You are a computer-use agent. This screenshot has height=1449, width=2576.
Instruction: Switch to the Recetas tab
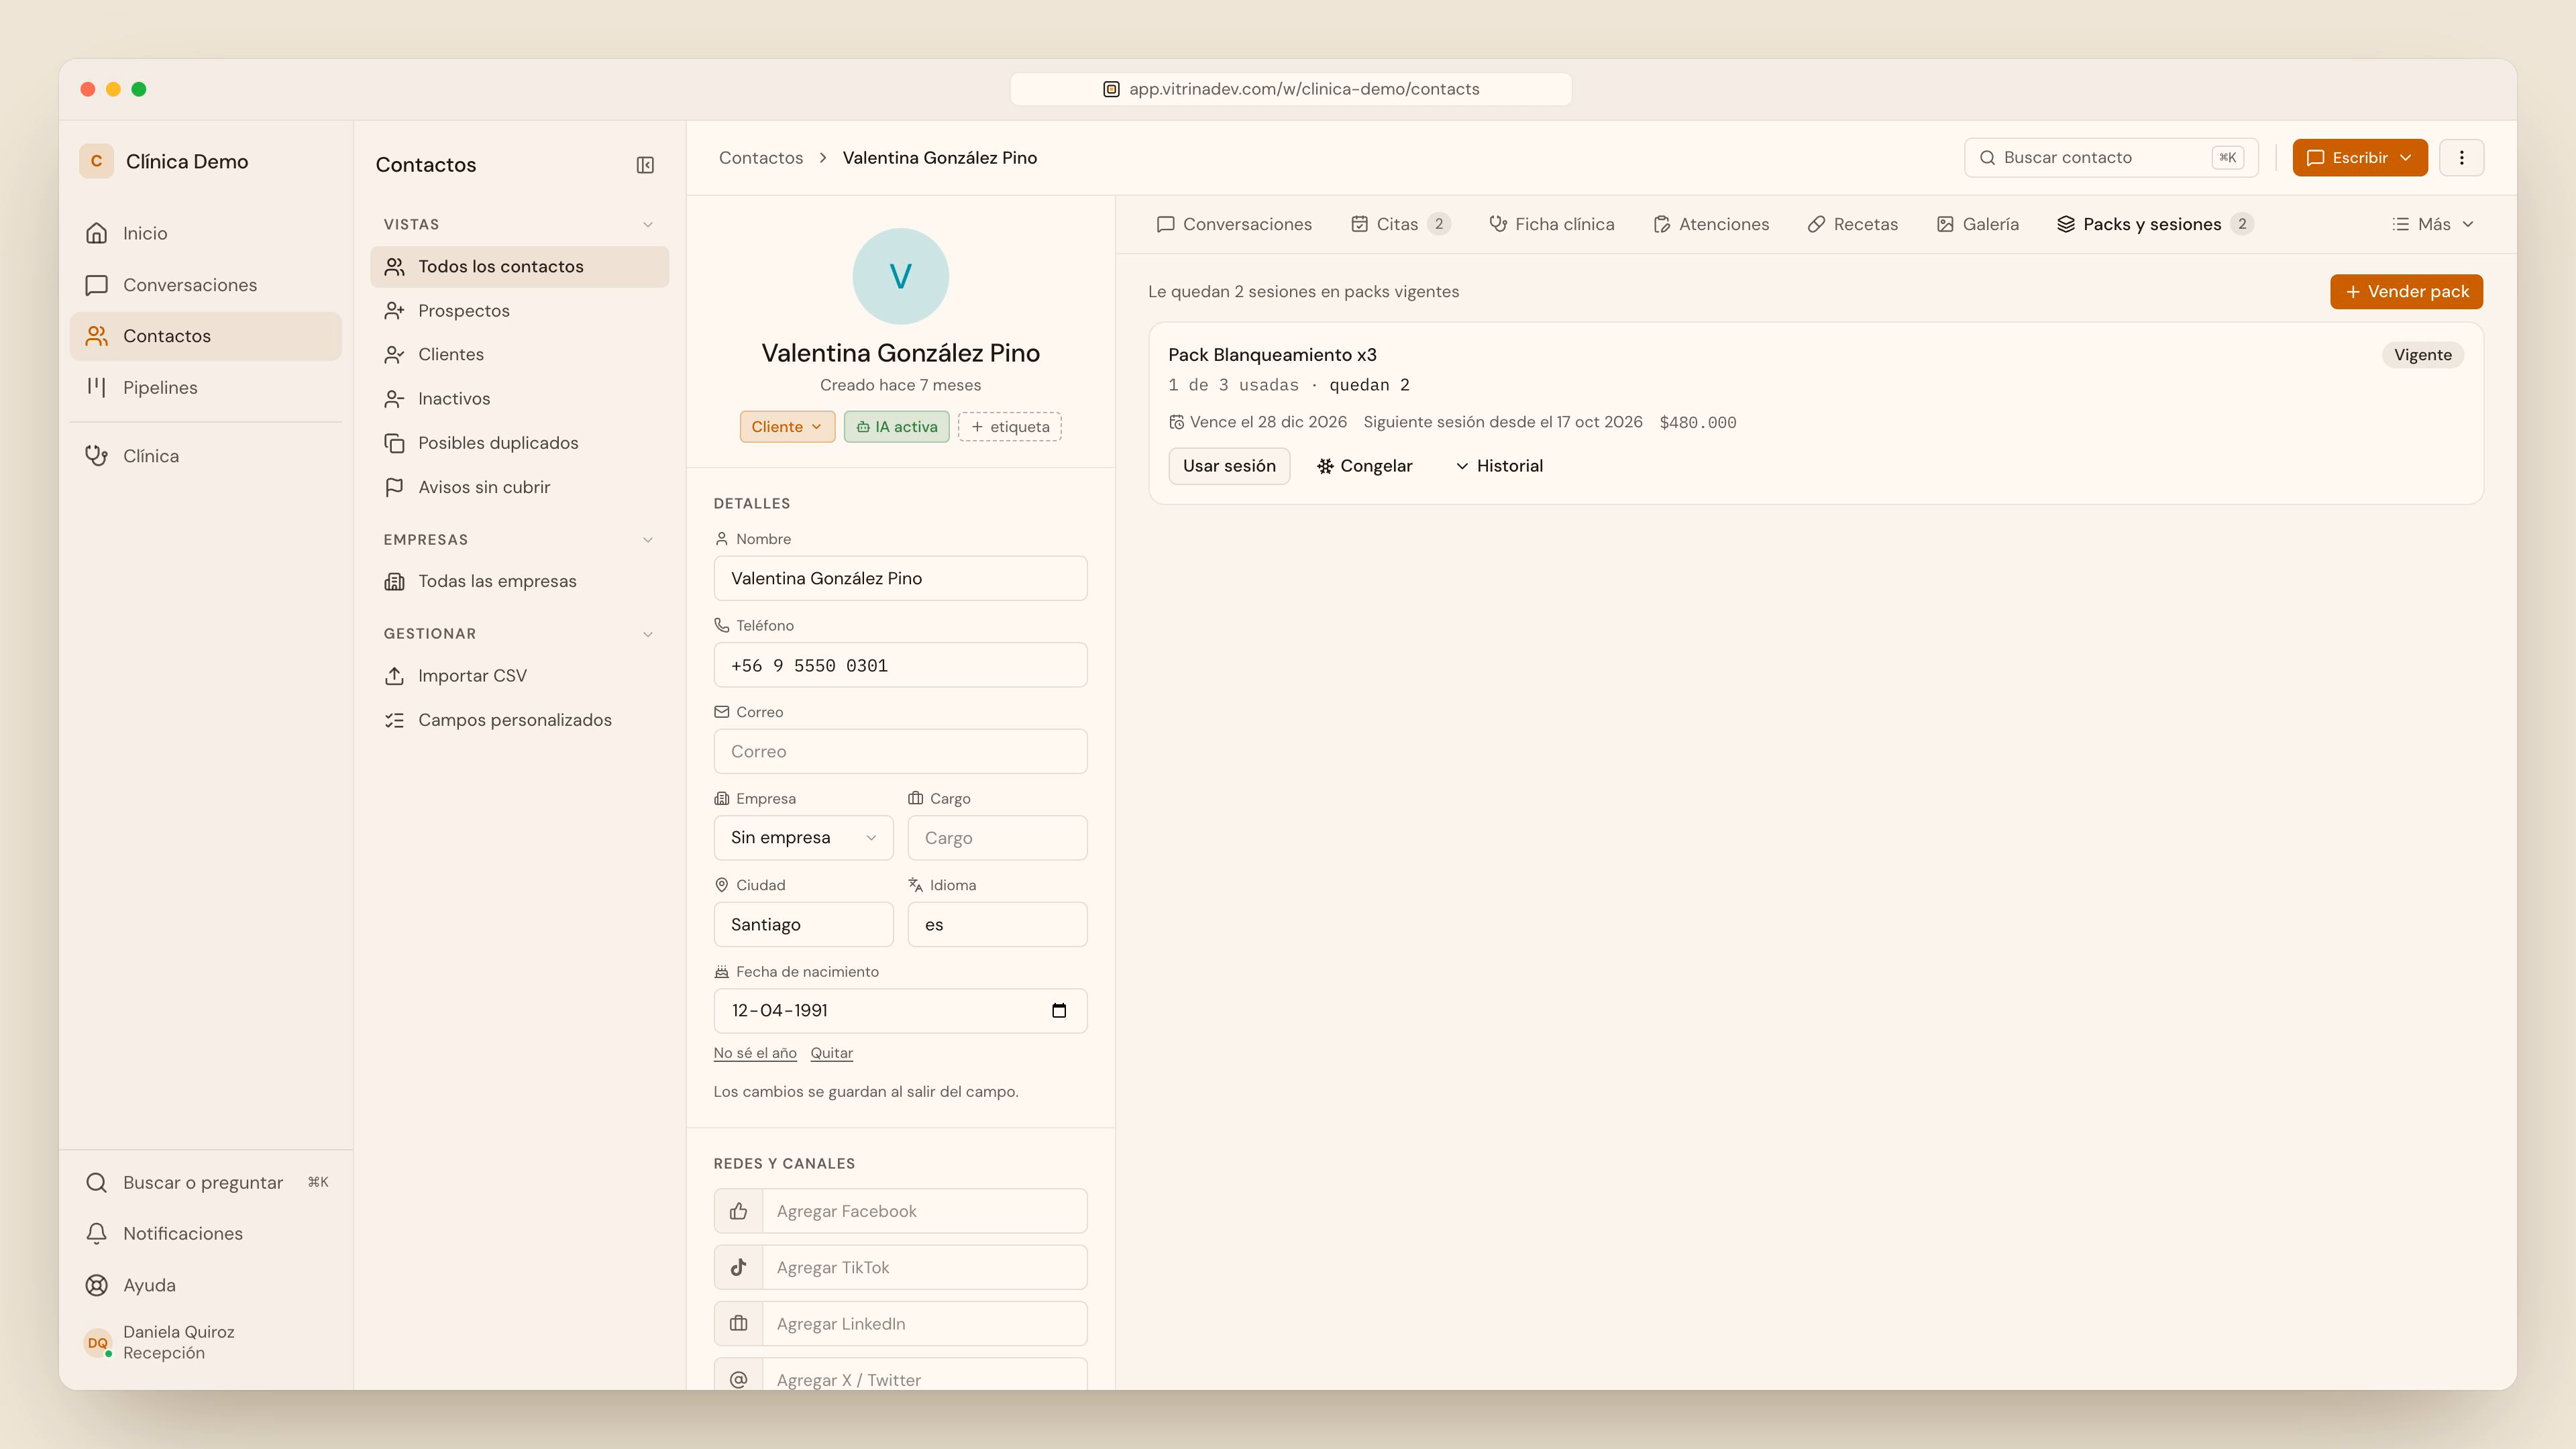click(1852, 224)
